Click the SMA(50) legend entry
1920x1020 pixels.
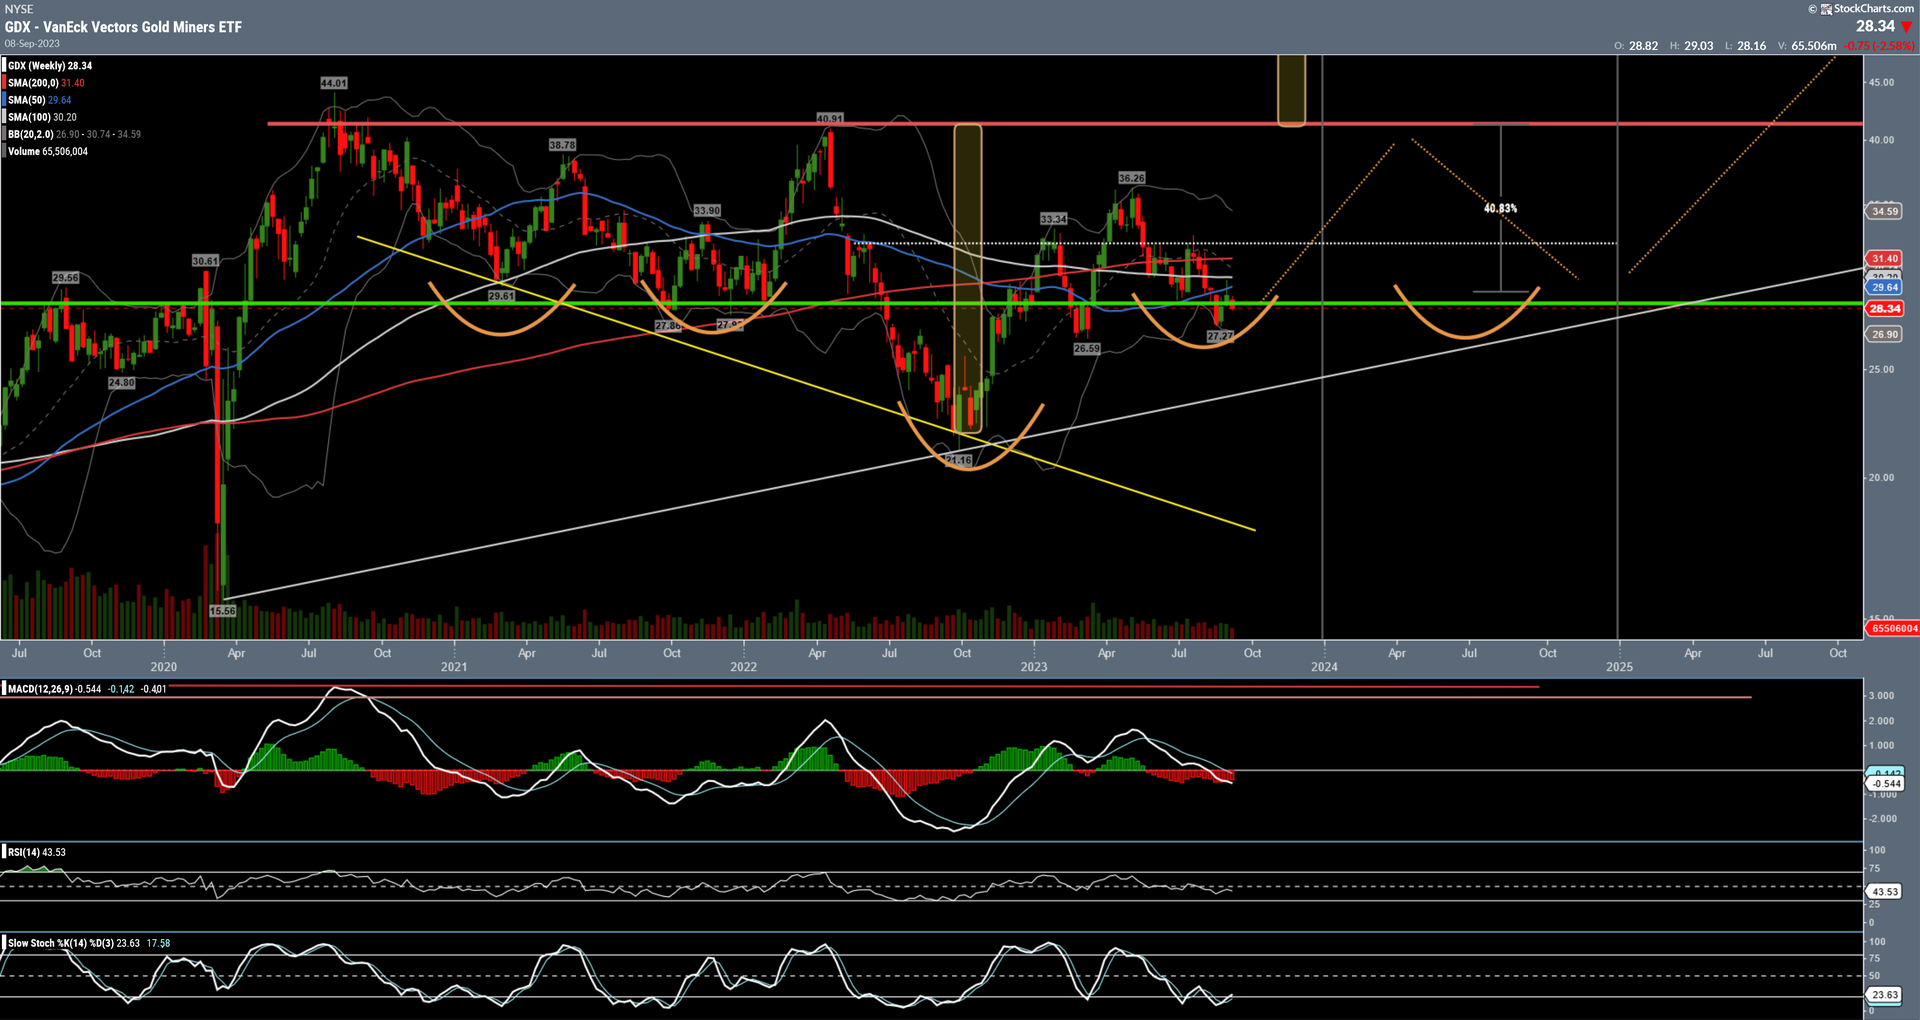point(39,100)
